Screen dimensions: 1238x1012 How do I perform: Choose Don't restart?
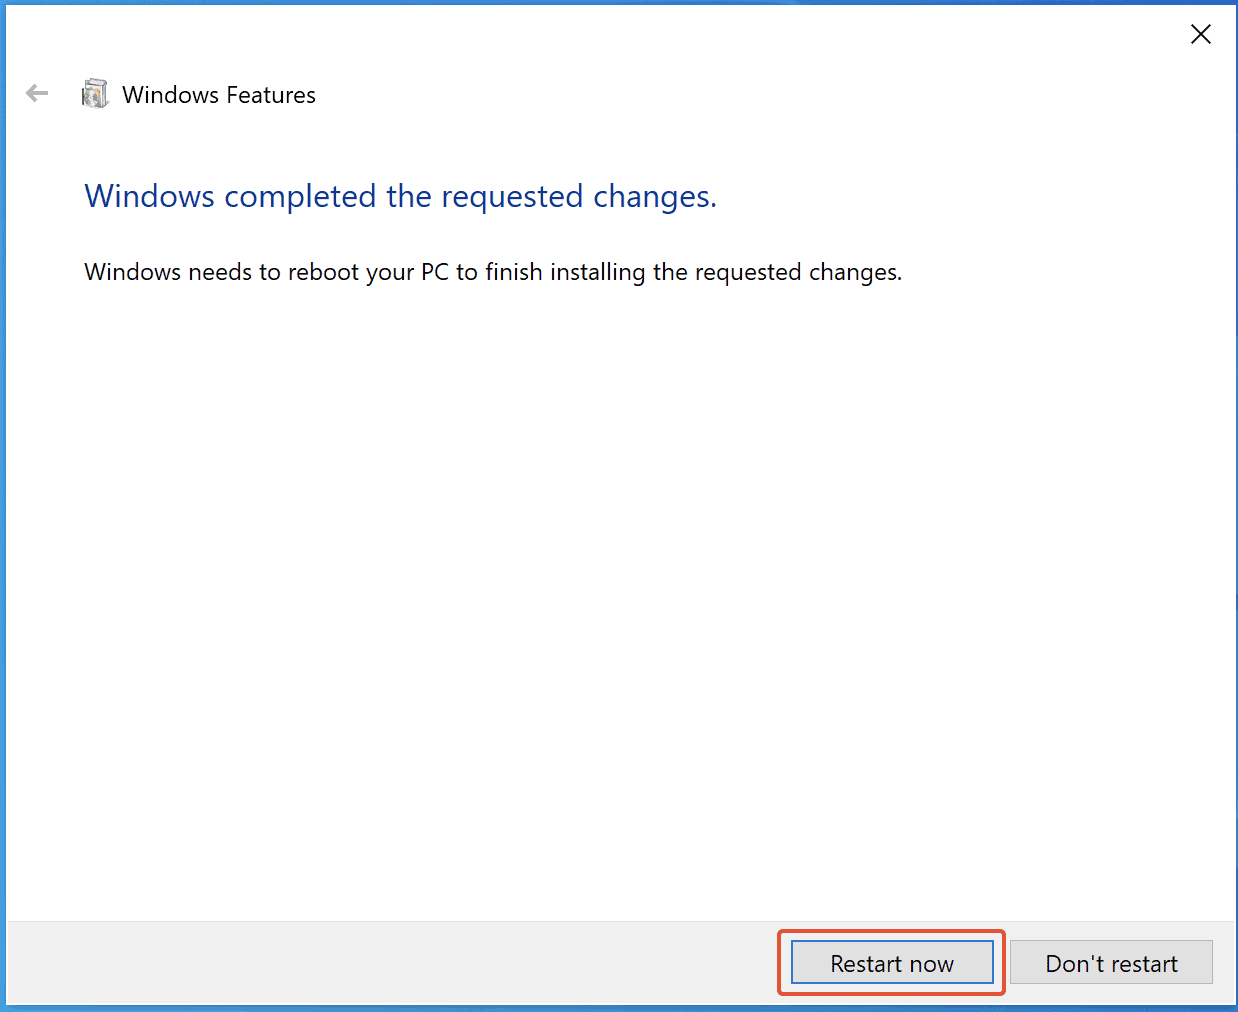pyautogui.click(x=1111, y=963)
